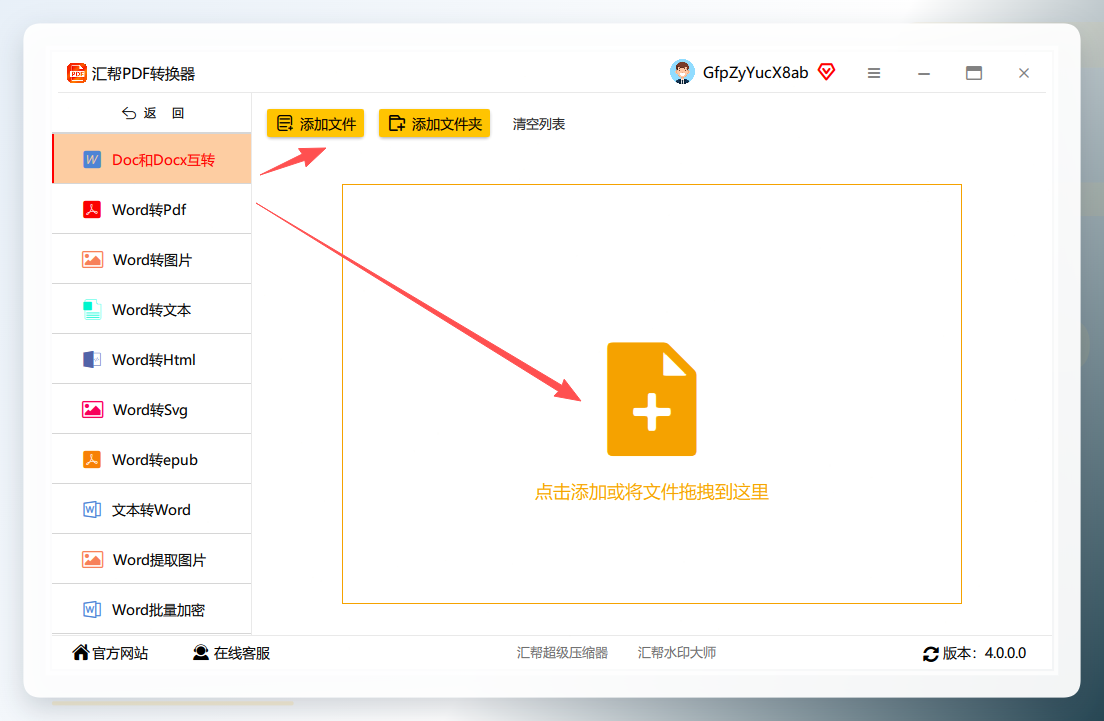The image size is (1104, 721).
Task: Open the 汇帮超级压缩器 link
Action: [x=562, y=653]
